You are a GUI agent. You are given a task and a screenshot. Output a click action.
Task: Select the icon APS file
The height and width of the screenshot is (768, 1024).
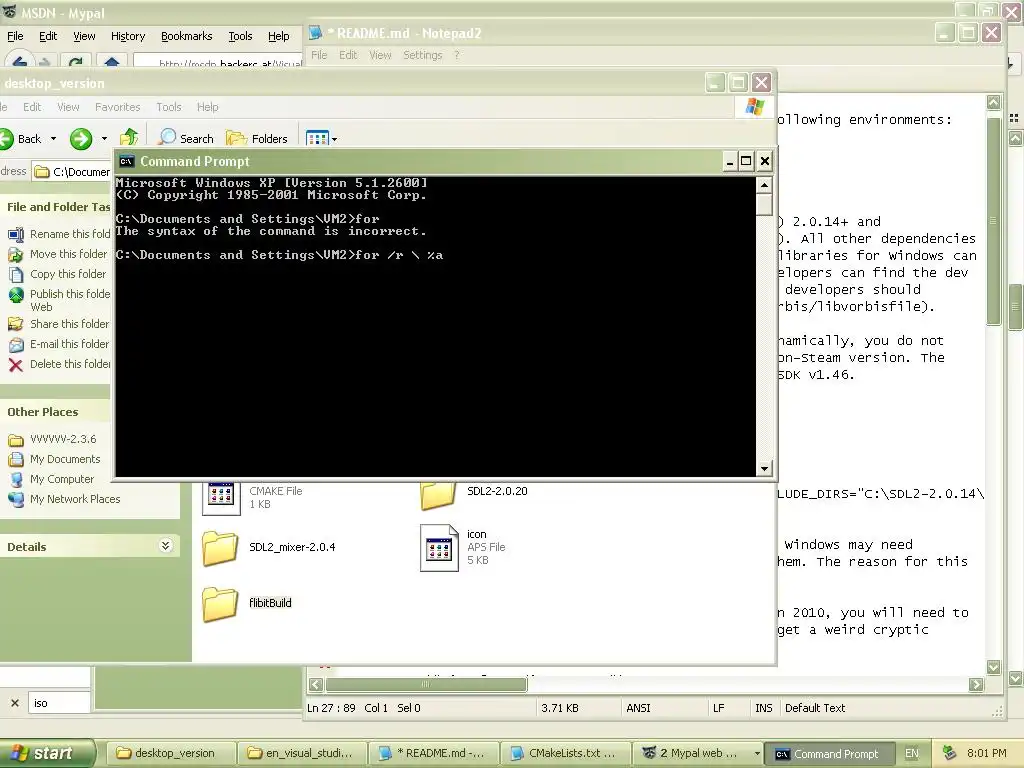[x=439, y=548]
